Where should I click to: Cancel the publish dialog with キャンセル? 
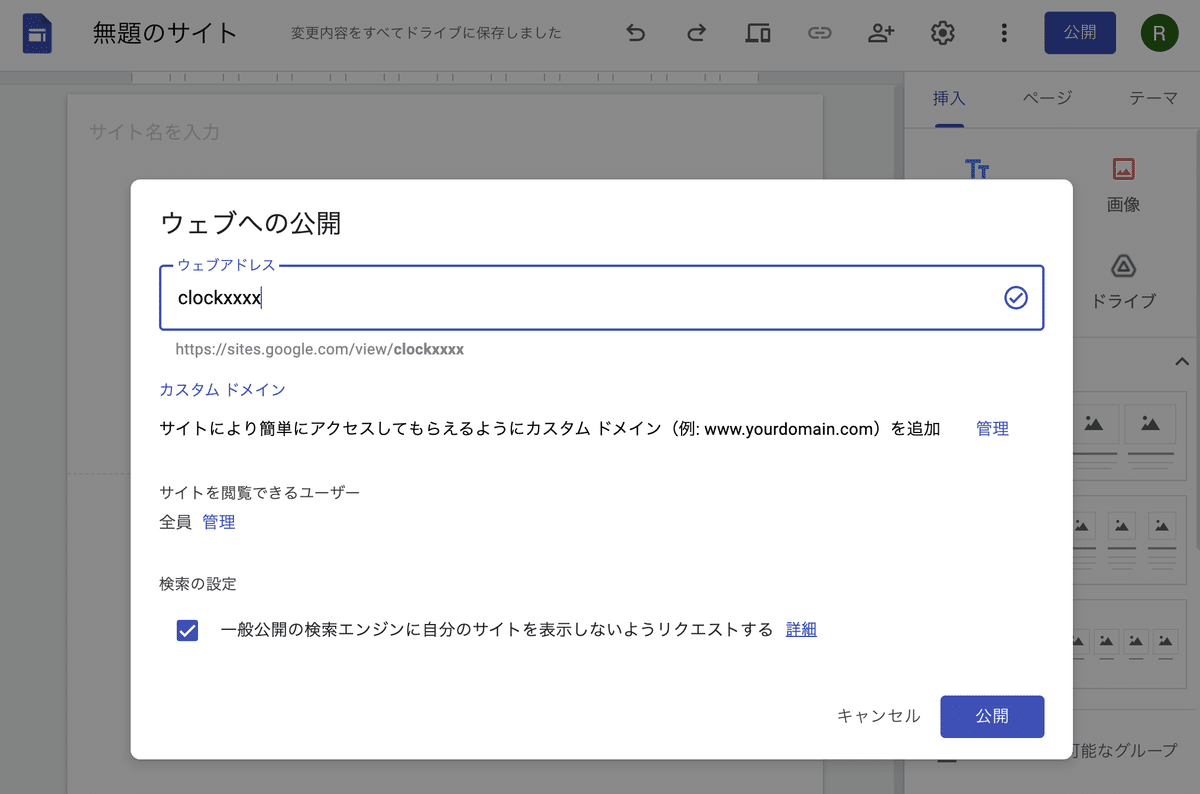coord(878,716)
